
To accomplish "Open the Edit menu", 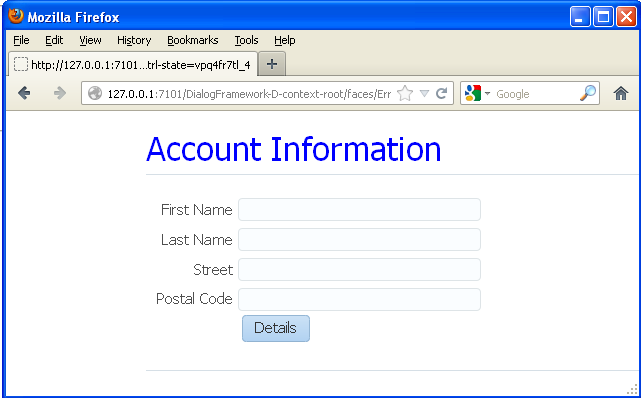I will click(54, 40).
